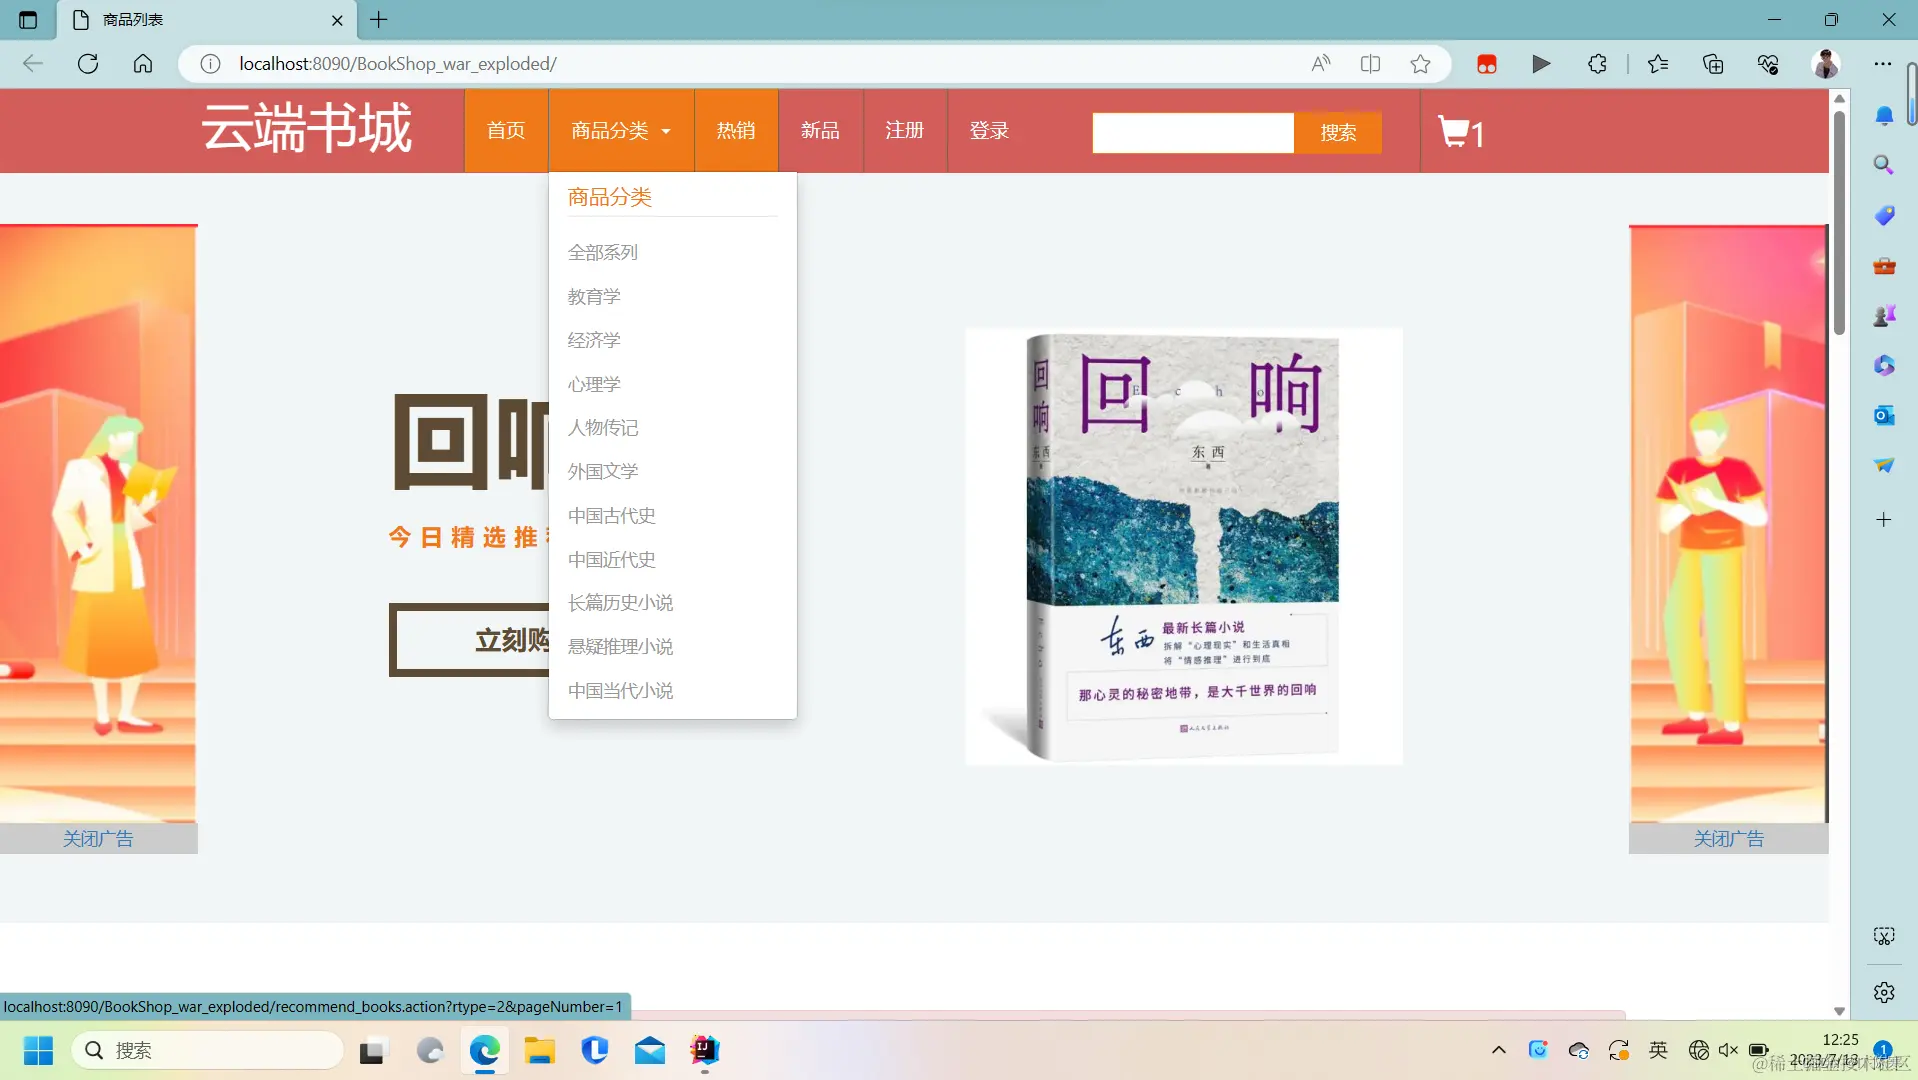Open the 注册 page
The width and height of the screenshot is (1918, 1080).
[x=904, y=131]
